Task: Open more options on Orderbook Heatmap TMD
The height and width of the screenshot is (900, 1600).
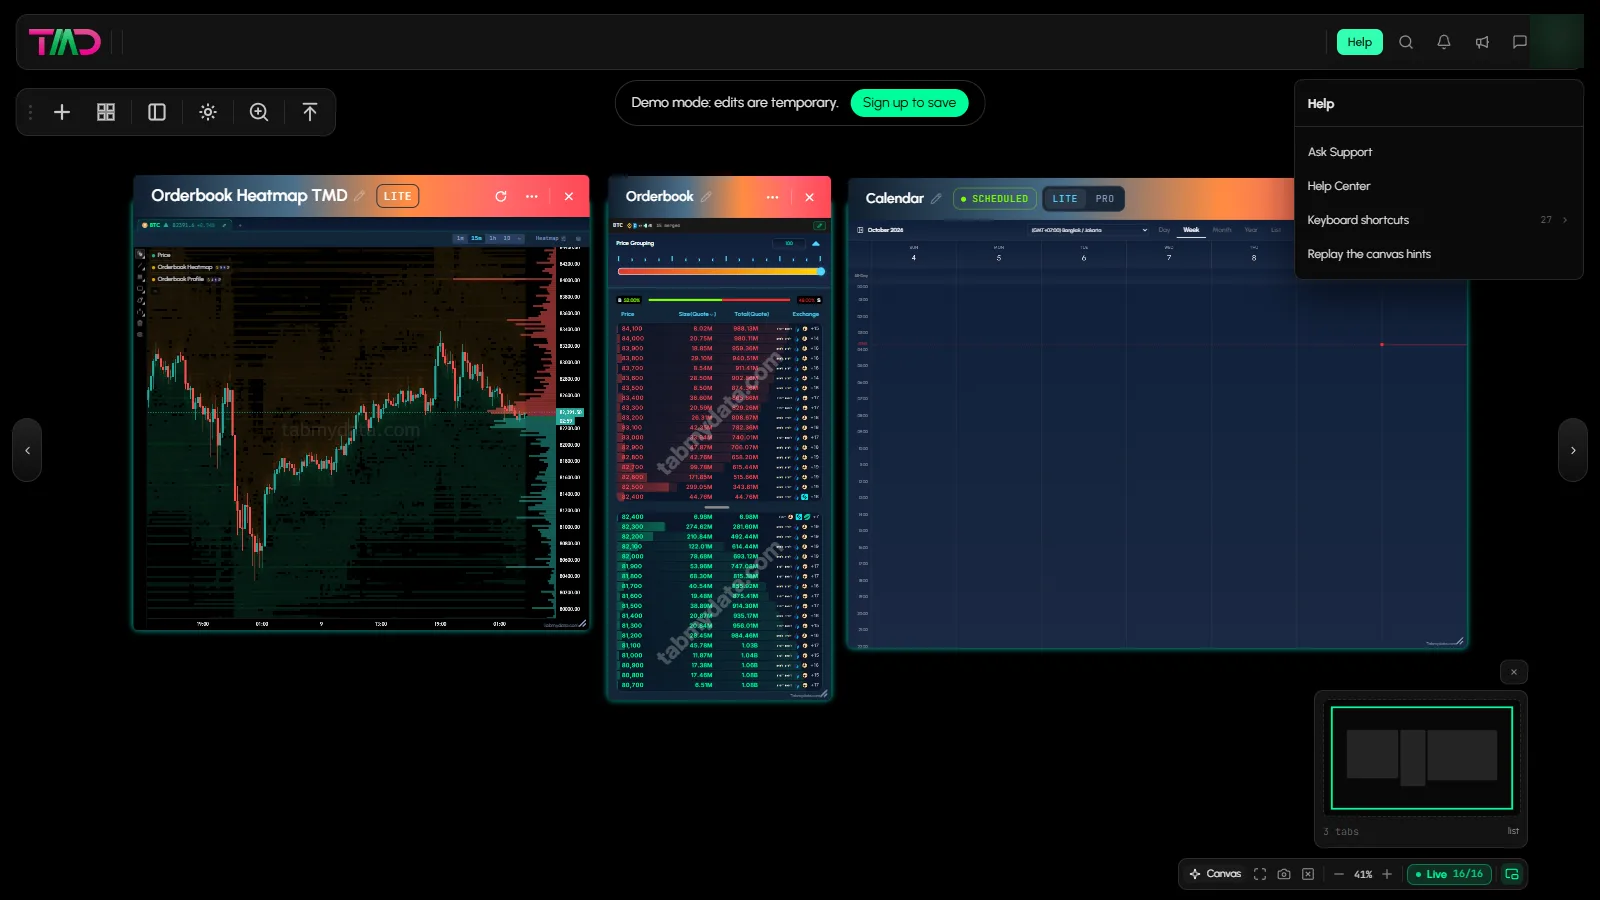Action: [532, 197]
